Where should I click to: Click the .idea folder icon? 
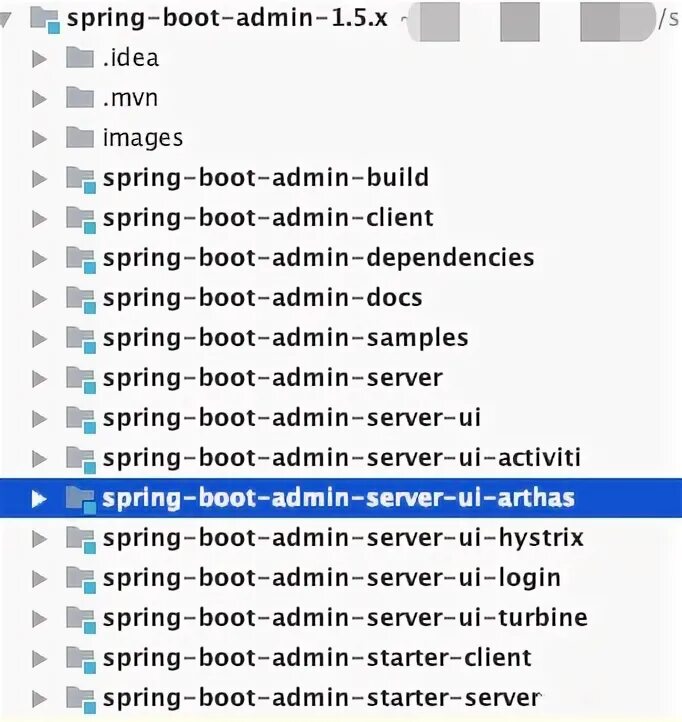pos(80,58)
